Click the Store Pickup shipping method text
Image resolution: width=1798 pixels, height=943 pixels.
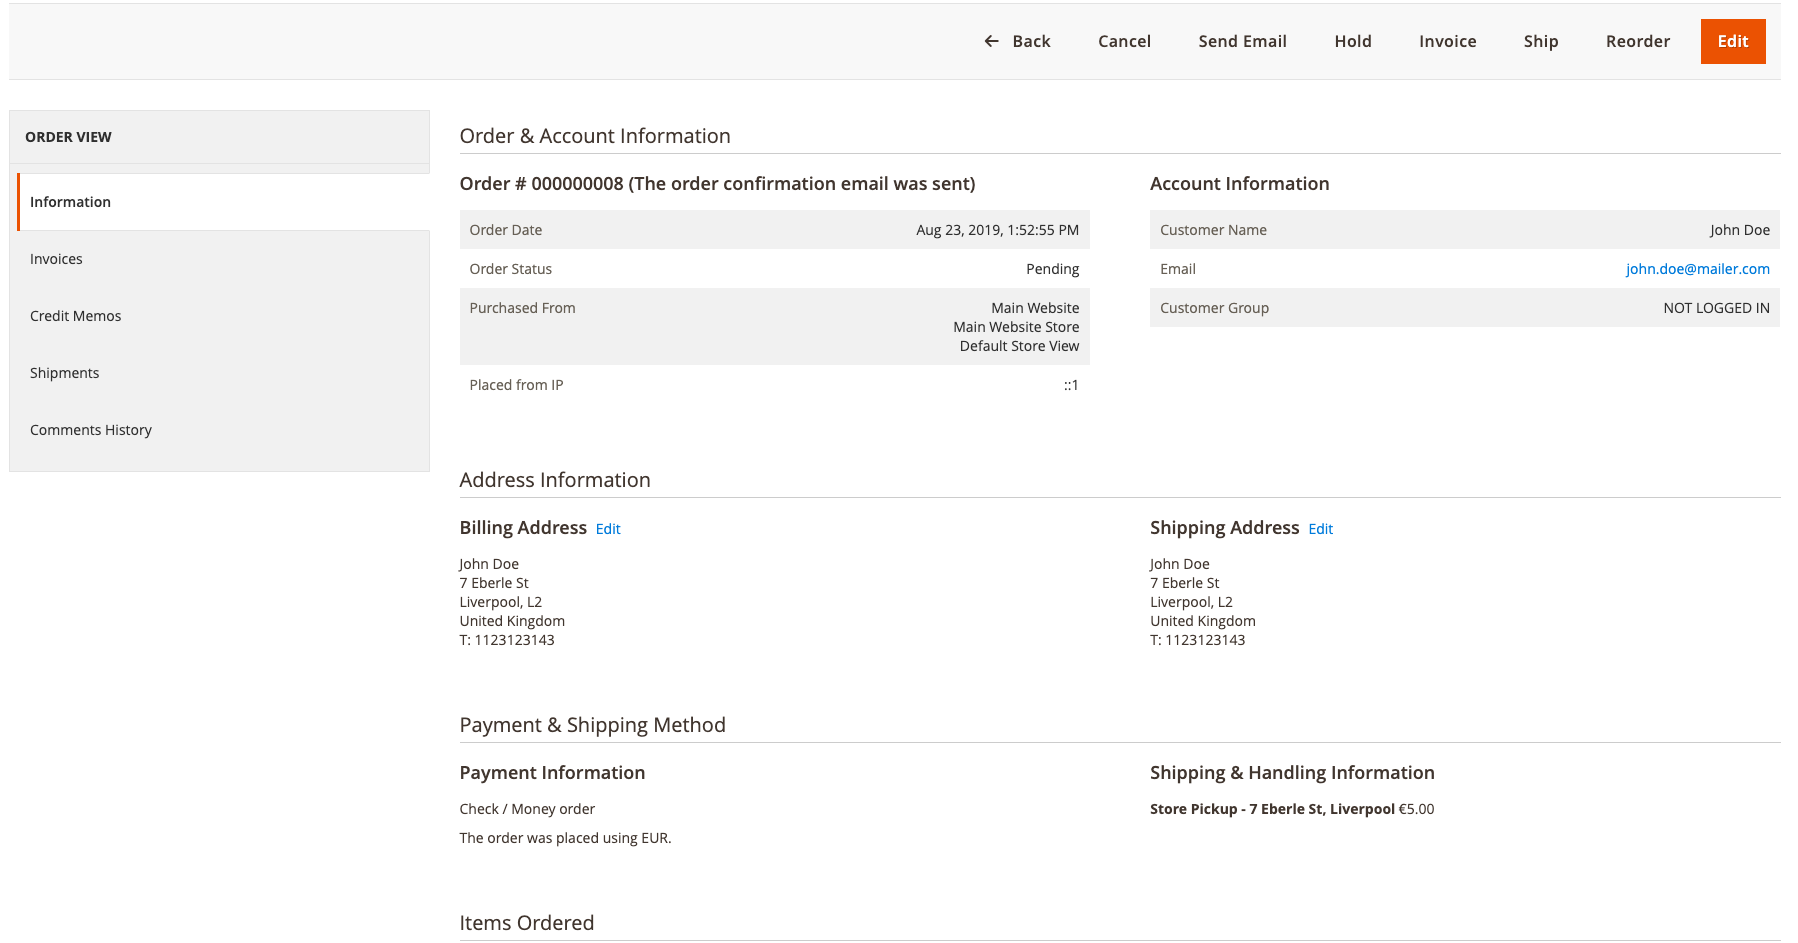click(1271, 809)
